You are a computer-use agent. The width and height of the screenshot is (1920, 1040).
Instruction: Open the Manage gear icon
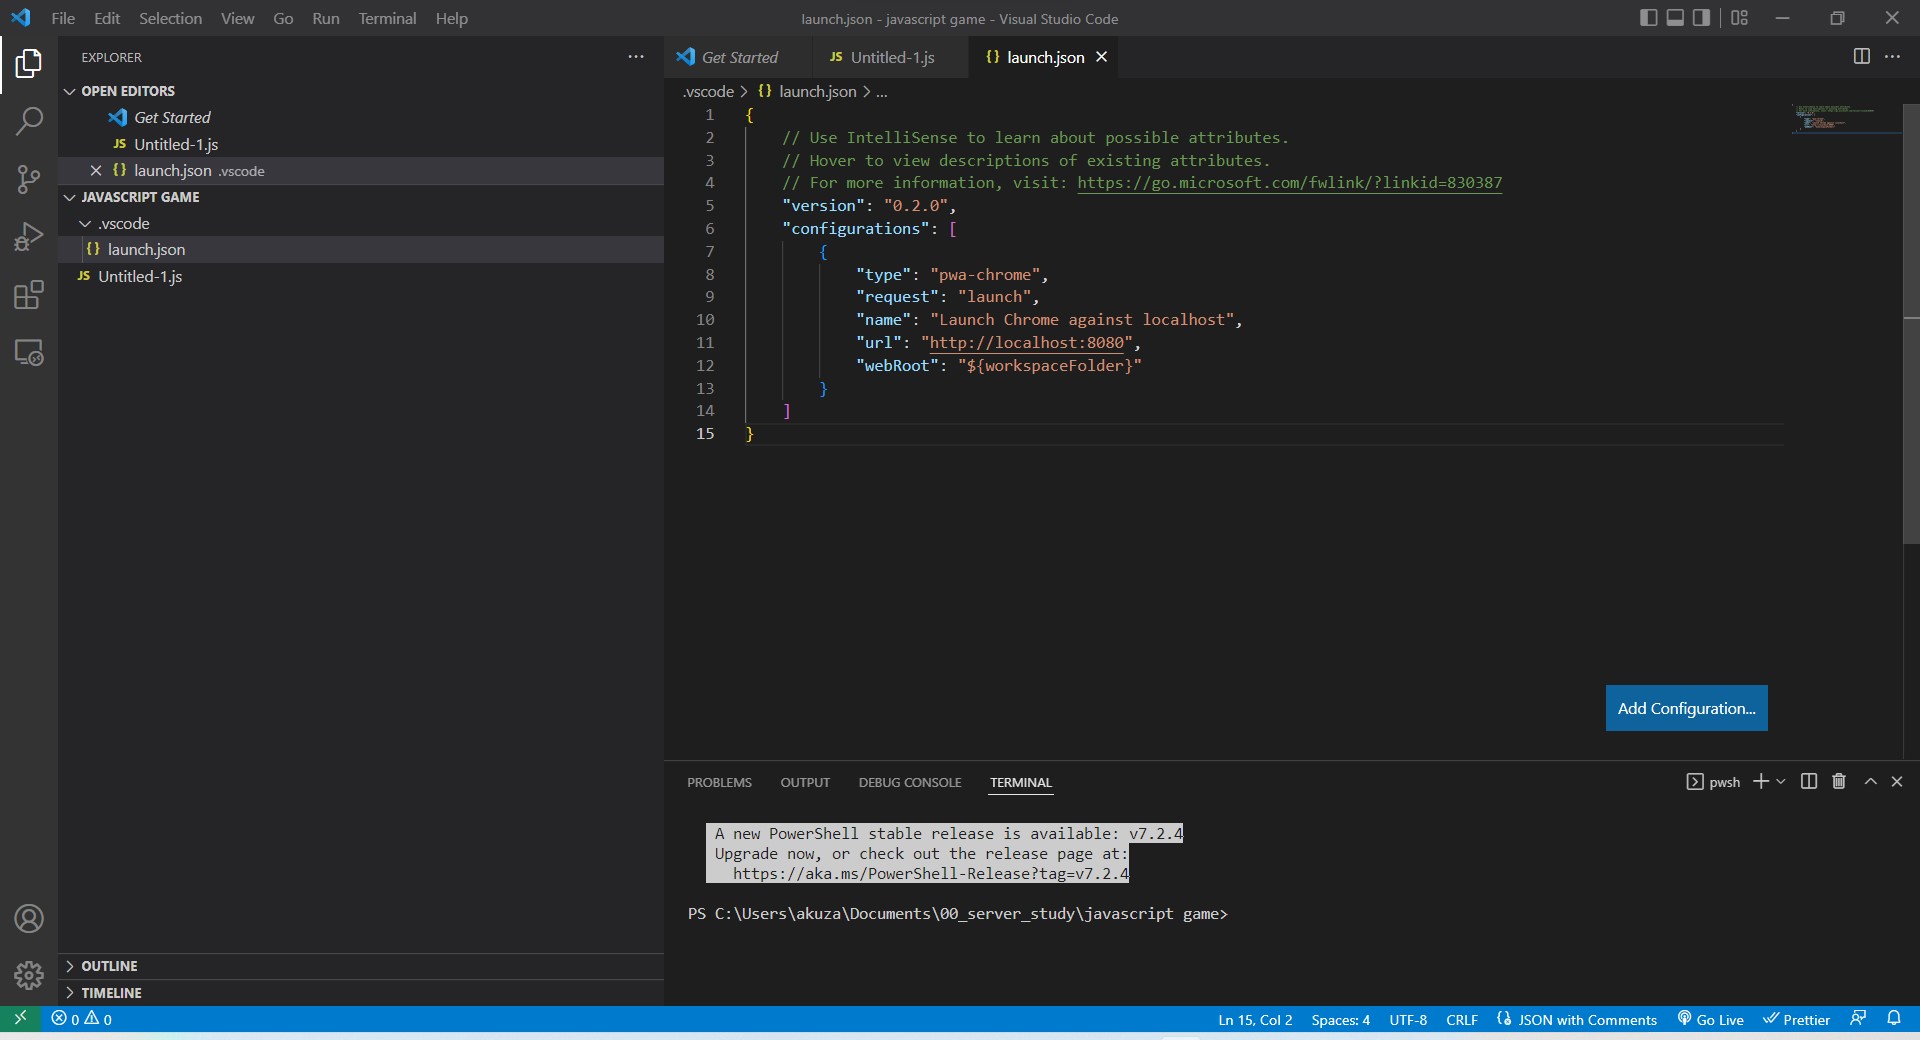click(x=29, y=975)
